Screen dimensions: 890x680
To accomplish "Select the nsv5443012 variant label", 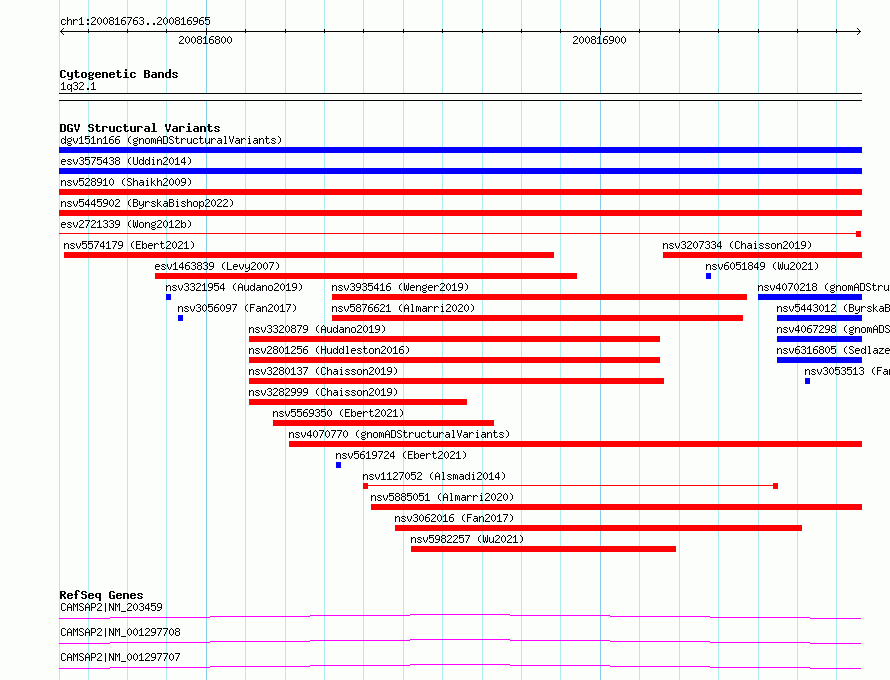I will 833,308.
